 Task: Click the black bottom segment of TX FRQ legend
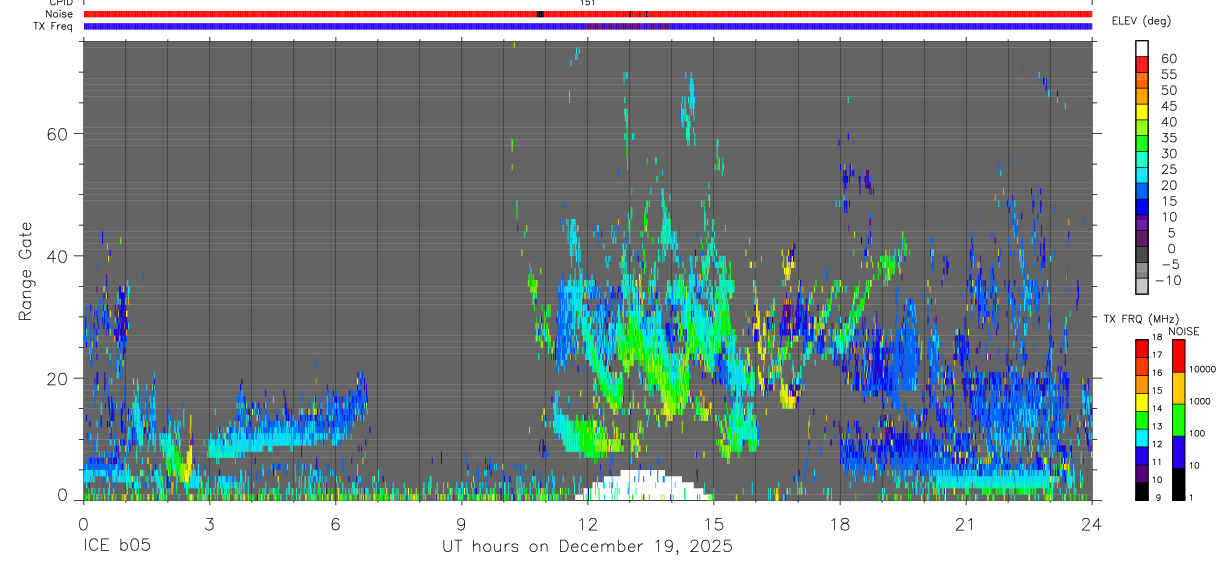click(1142, 489)
